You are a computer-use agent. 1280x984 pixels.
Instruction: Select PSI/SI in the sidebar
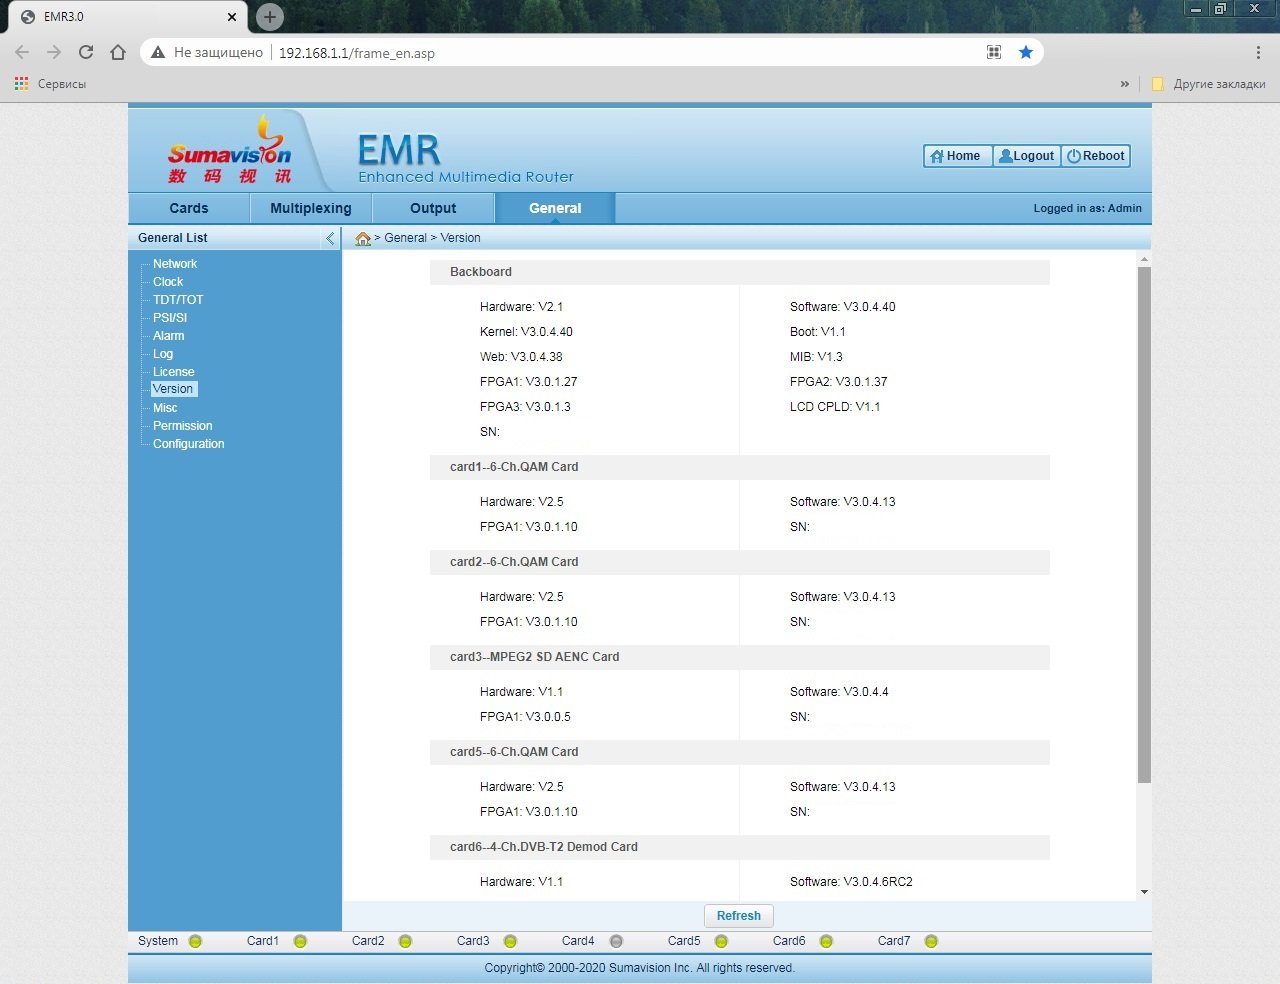[170, 318]
